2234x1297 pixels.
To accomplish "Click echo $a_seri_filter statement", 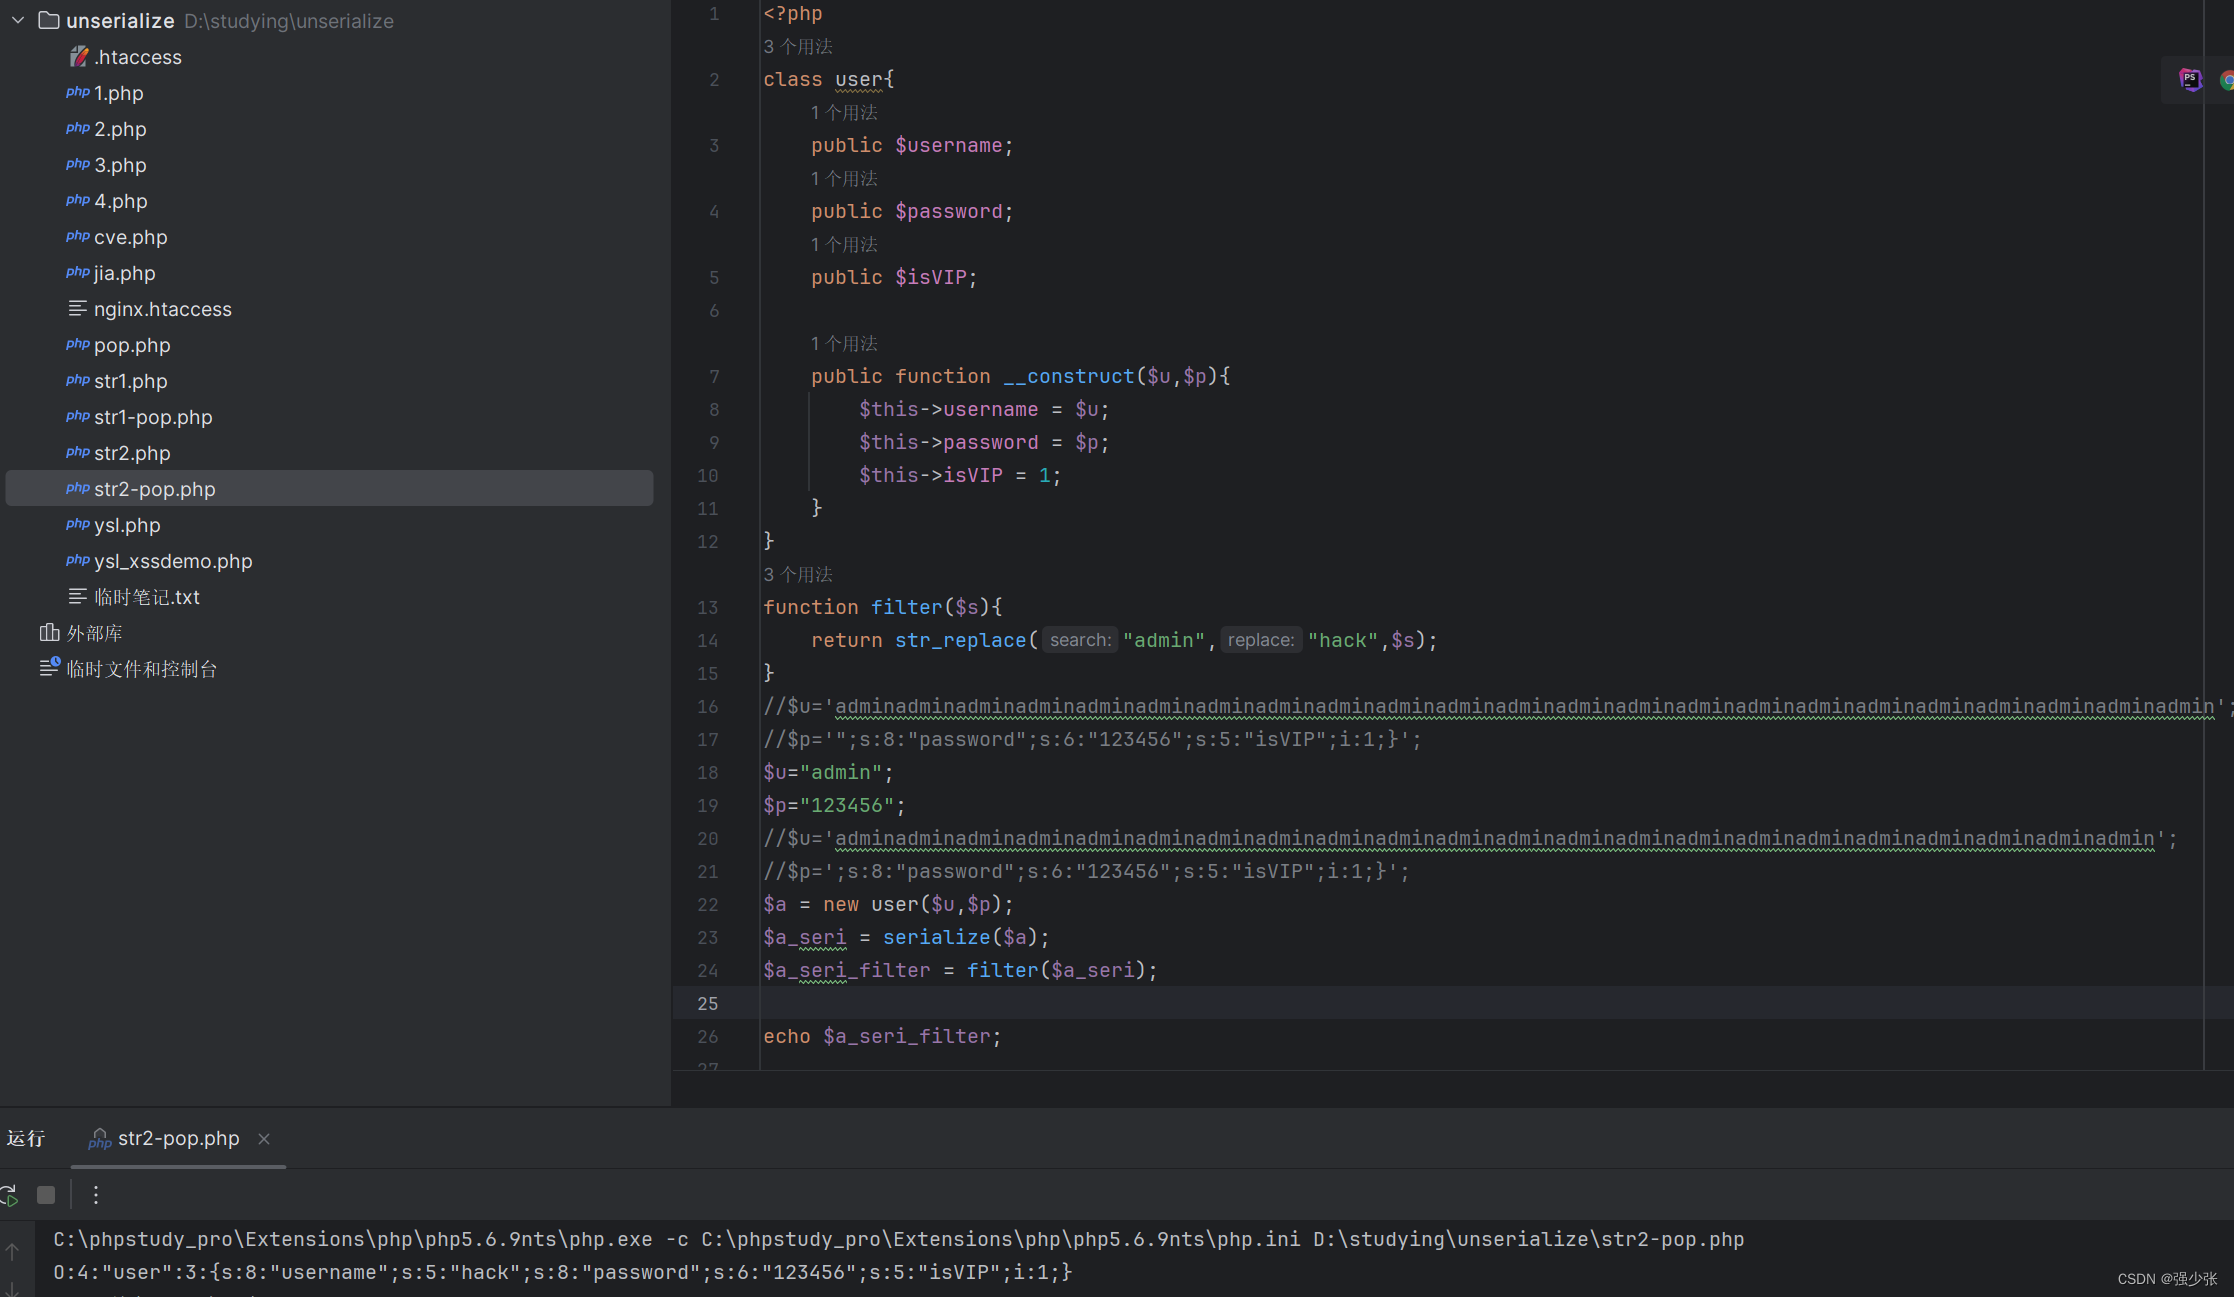I will click(x=882, y=1036).
